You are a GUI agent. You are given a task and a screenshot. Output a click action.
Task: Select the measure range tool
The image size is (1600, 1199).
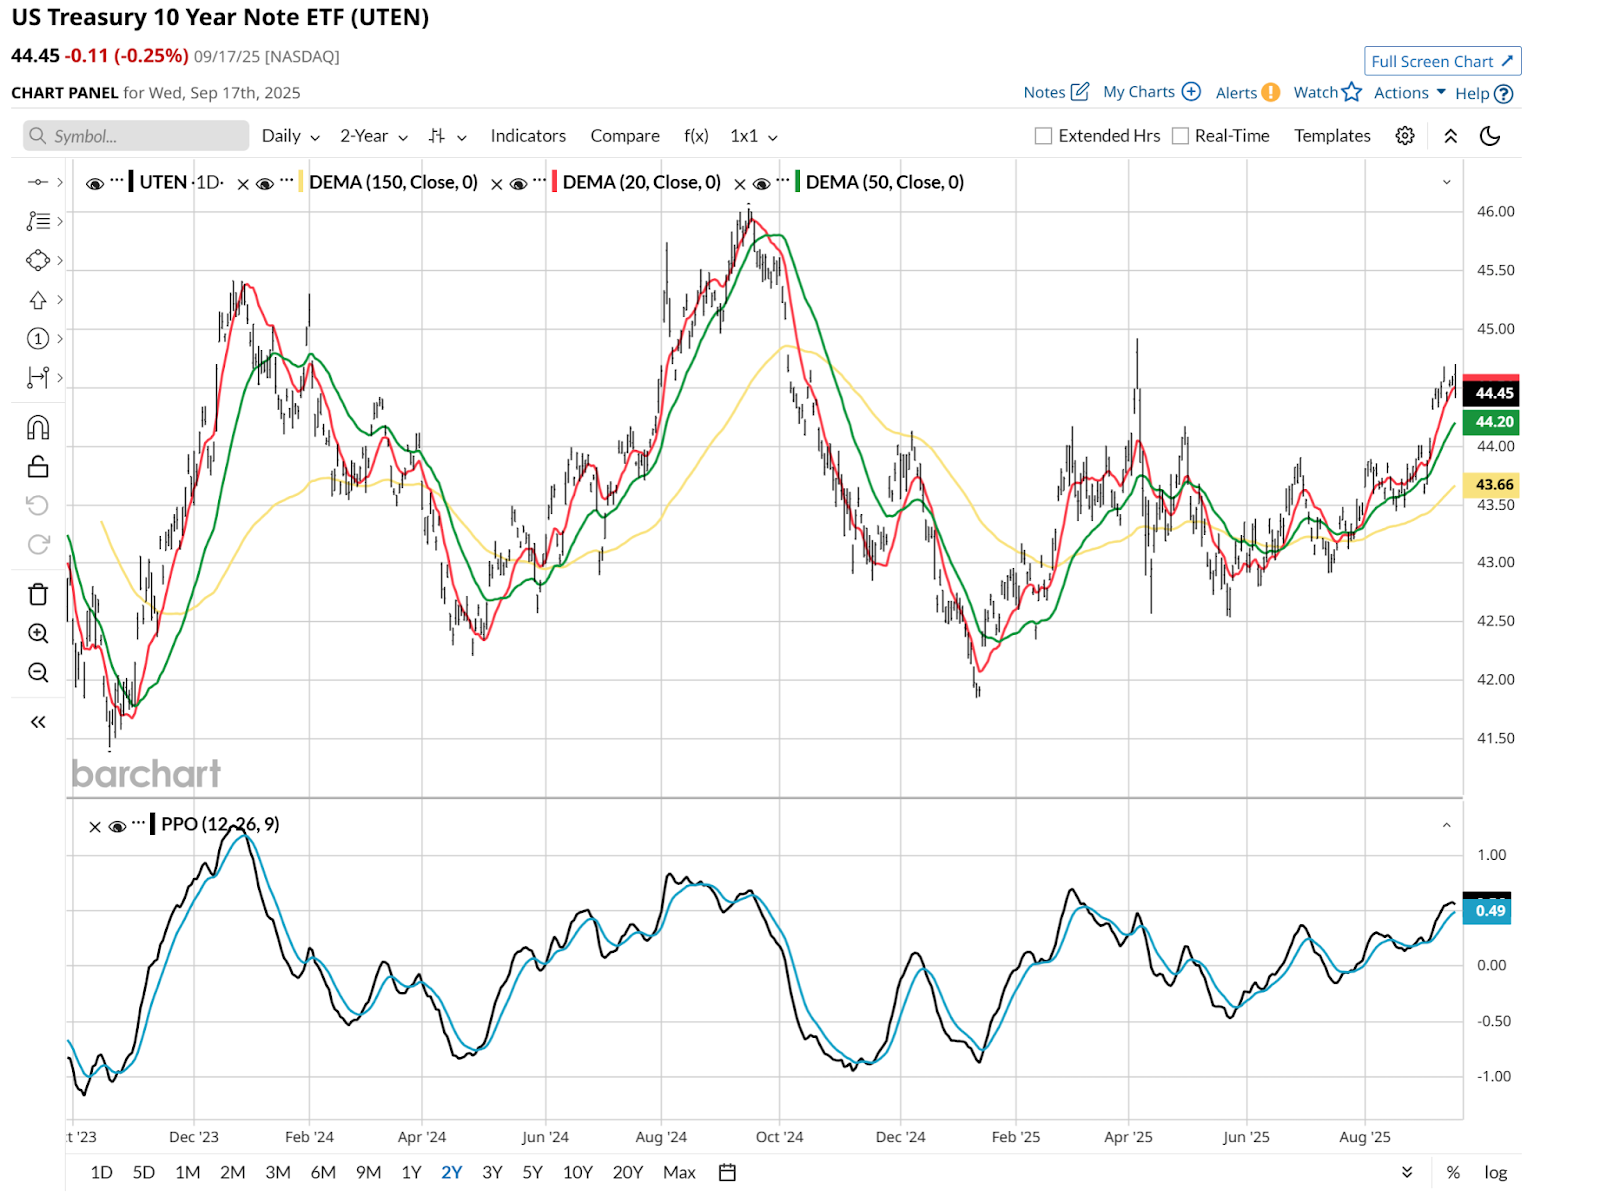(x=38, y=378)
